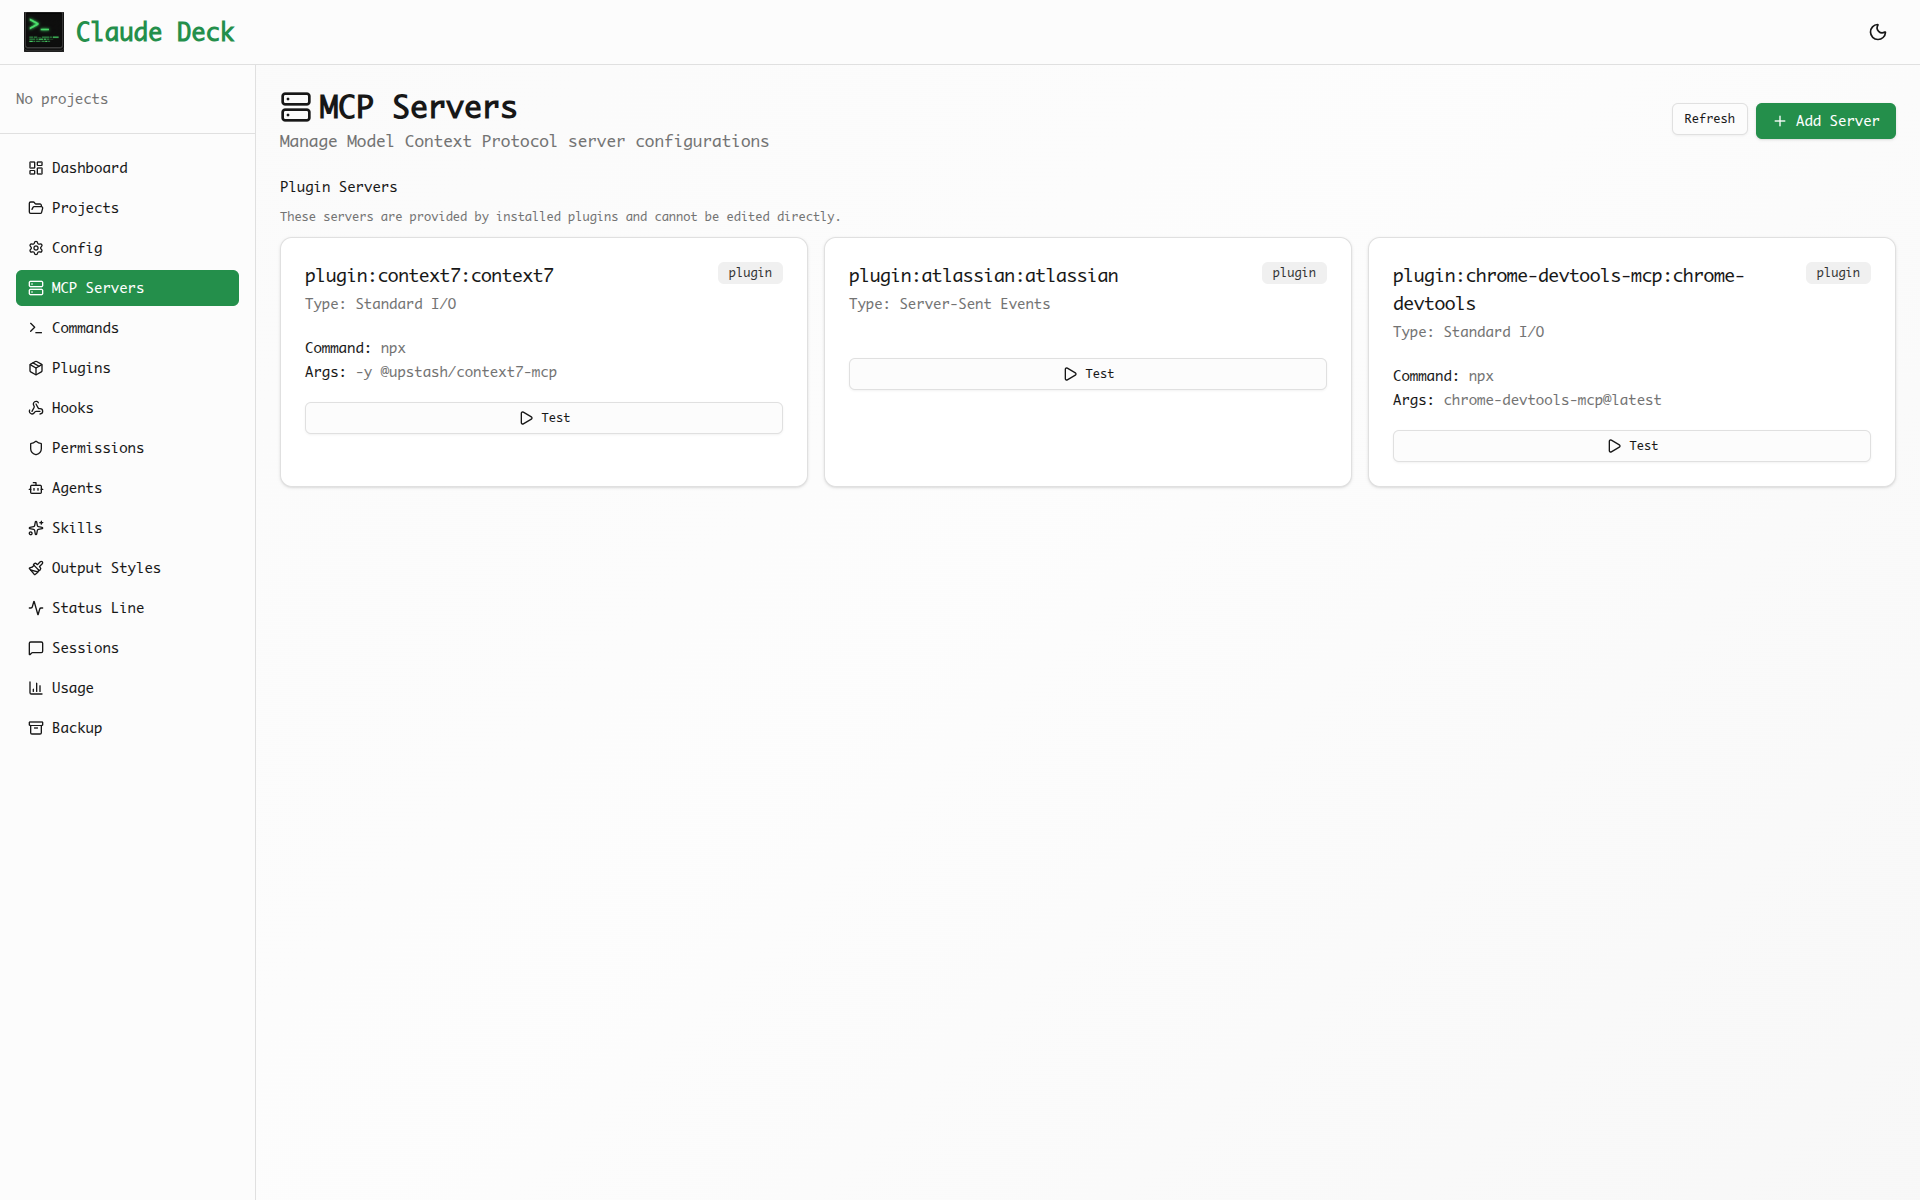Open the Plugins section in the sidebar
The height and width of the screenshot is (1200, 1920).
click(x=79, y=368)
